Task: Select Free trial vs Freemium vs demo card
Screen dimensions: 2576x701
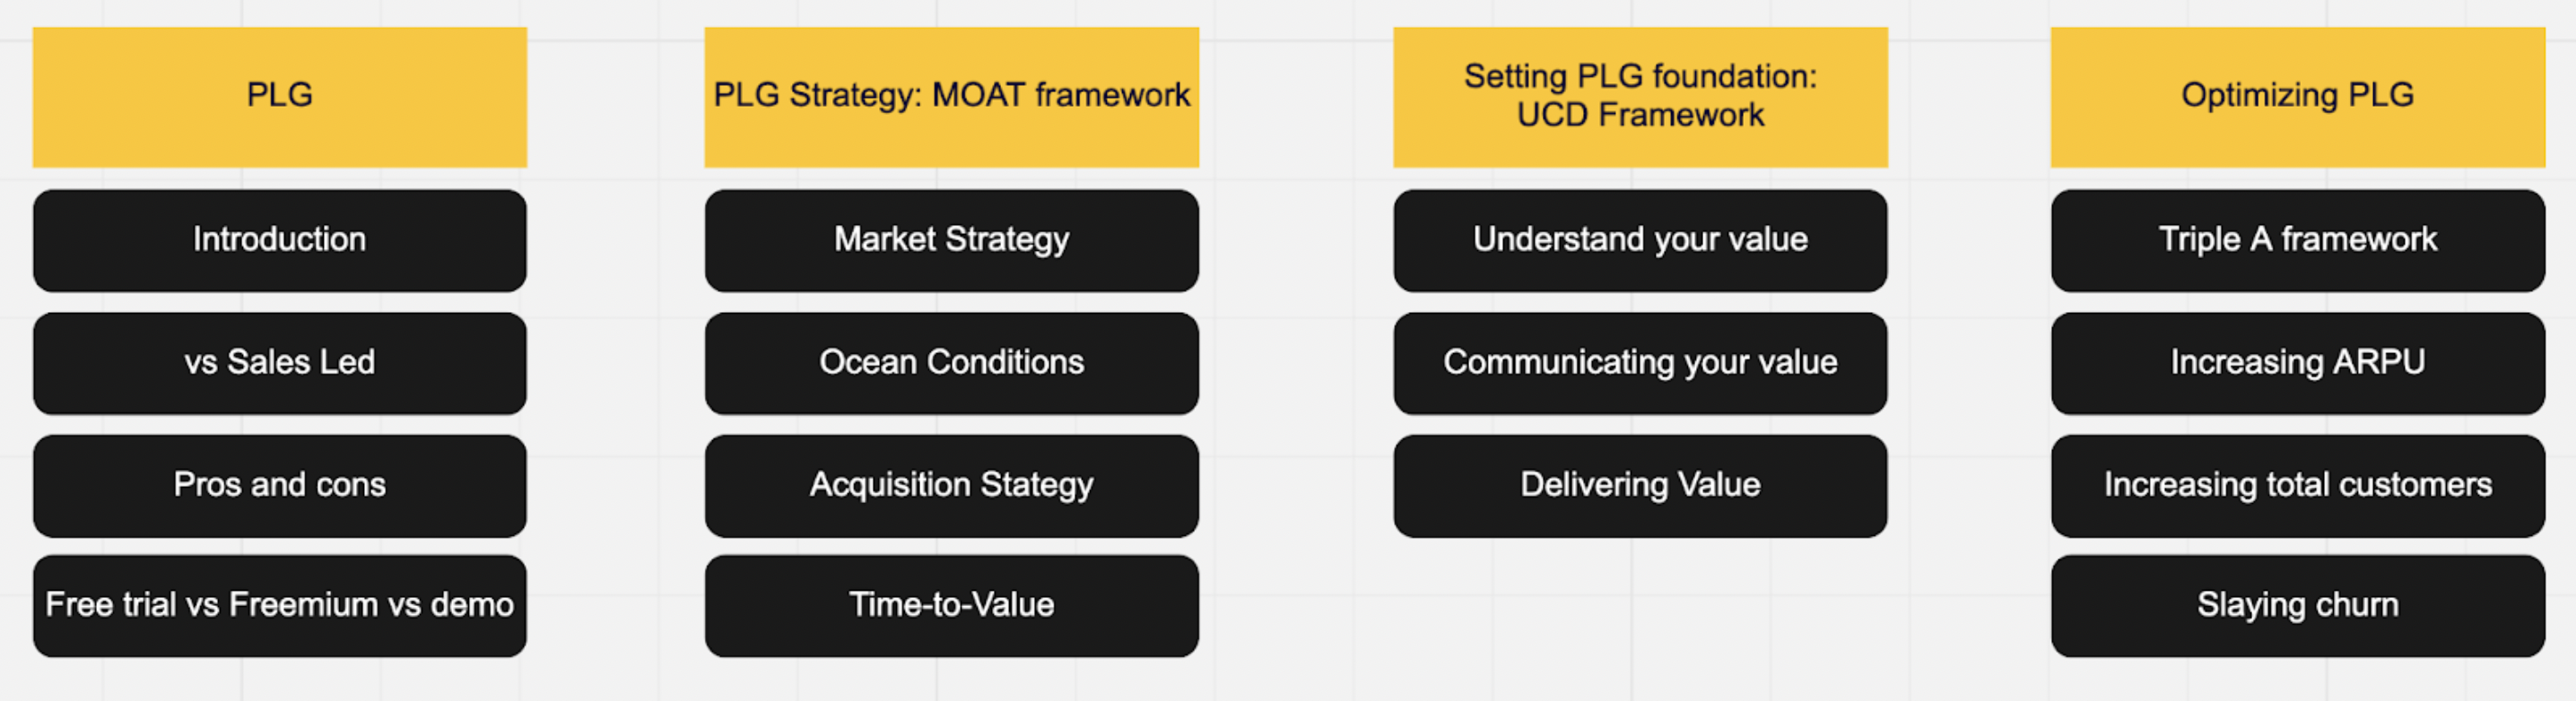Action: pos(280,606)
